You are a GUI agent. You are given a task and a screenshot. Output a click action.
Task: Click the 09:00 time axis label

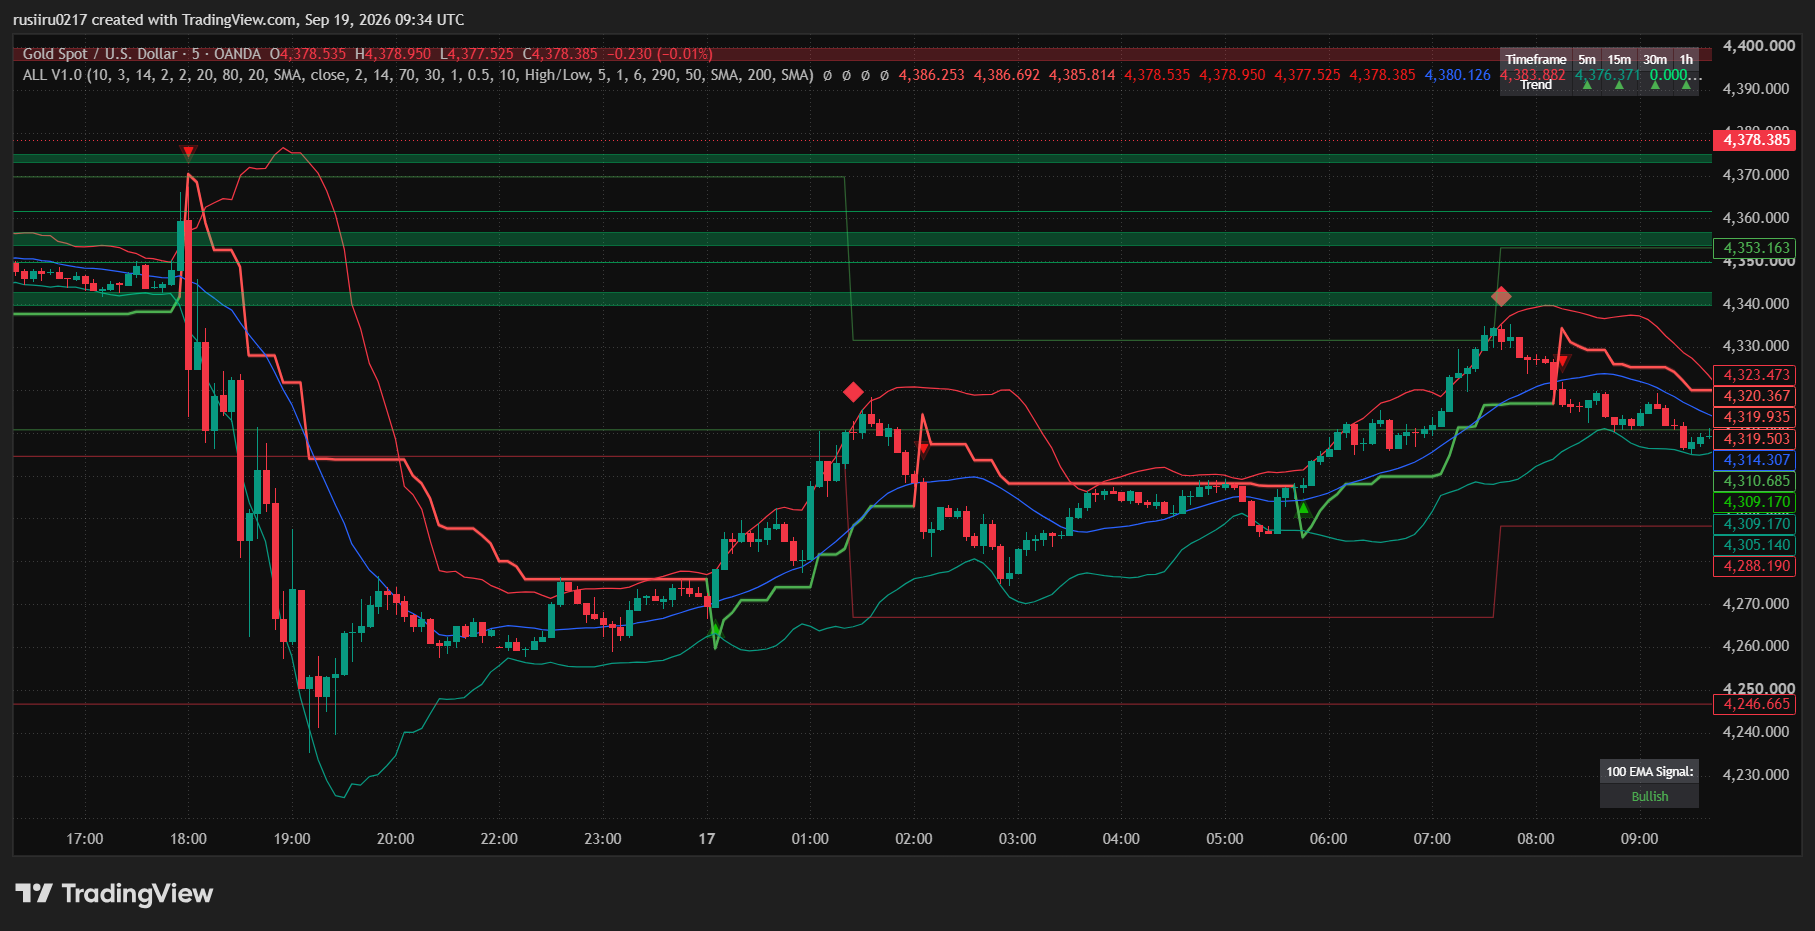pyautogui.click(x=1640, y=839)
